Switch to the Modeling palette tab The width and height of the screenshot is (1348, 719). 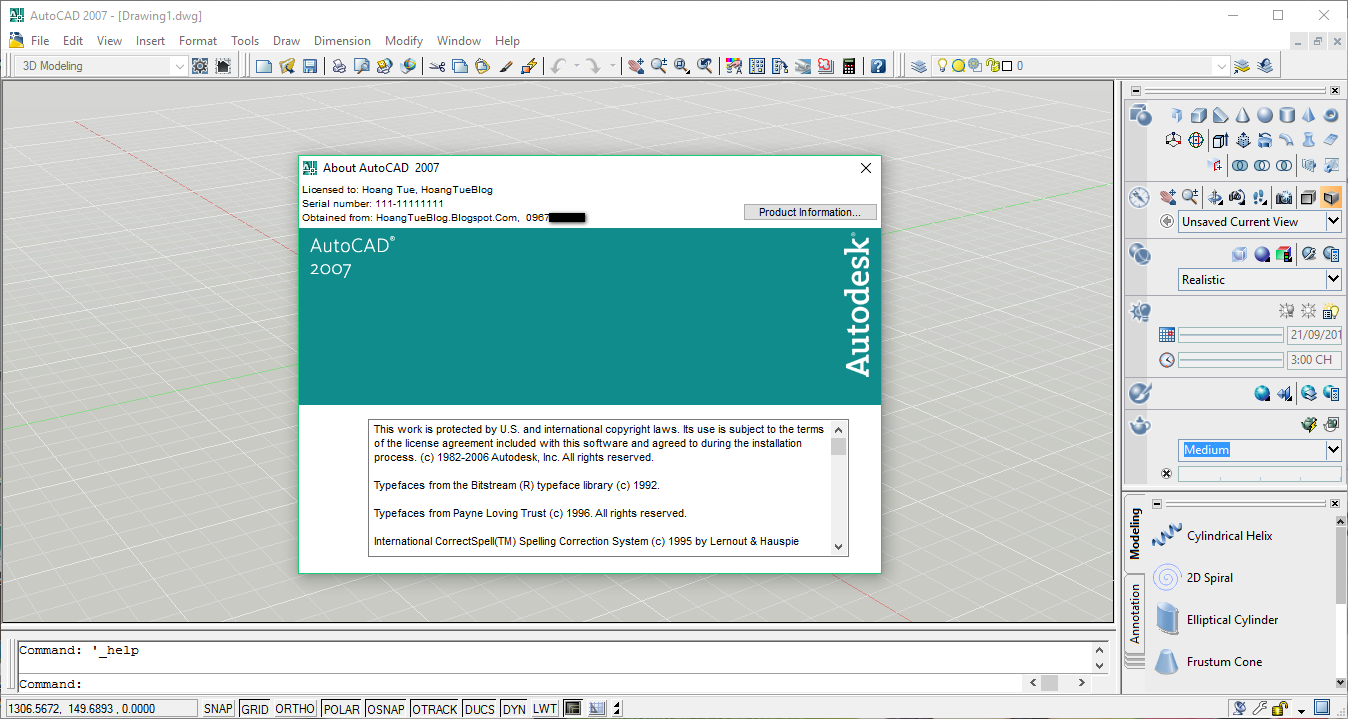point(1134,534)
